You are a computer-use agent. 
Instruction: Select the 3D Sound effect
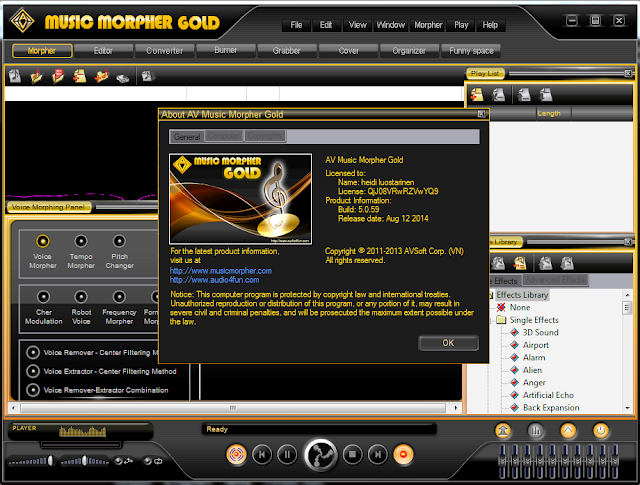tap(540, 332)
